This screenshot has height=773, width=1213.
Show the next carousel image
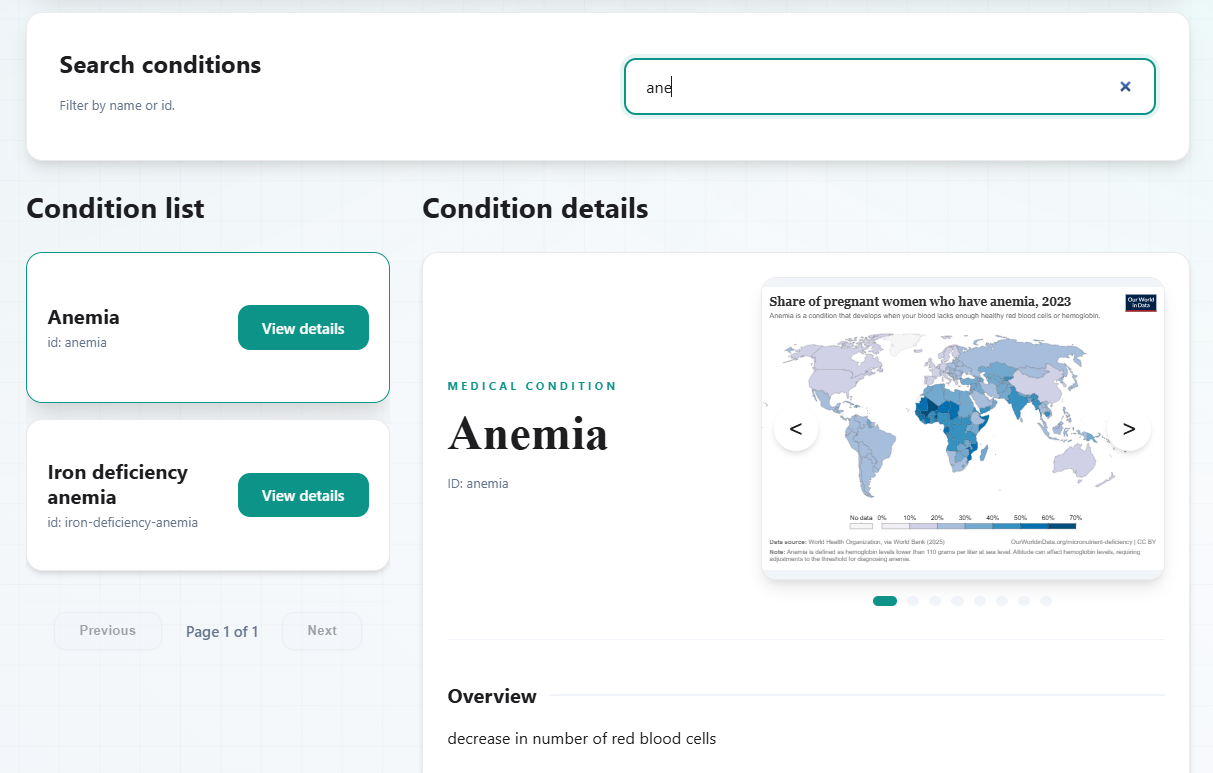point(1129,428)
